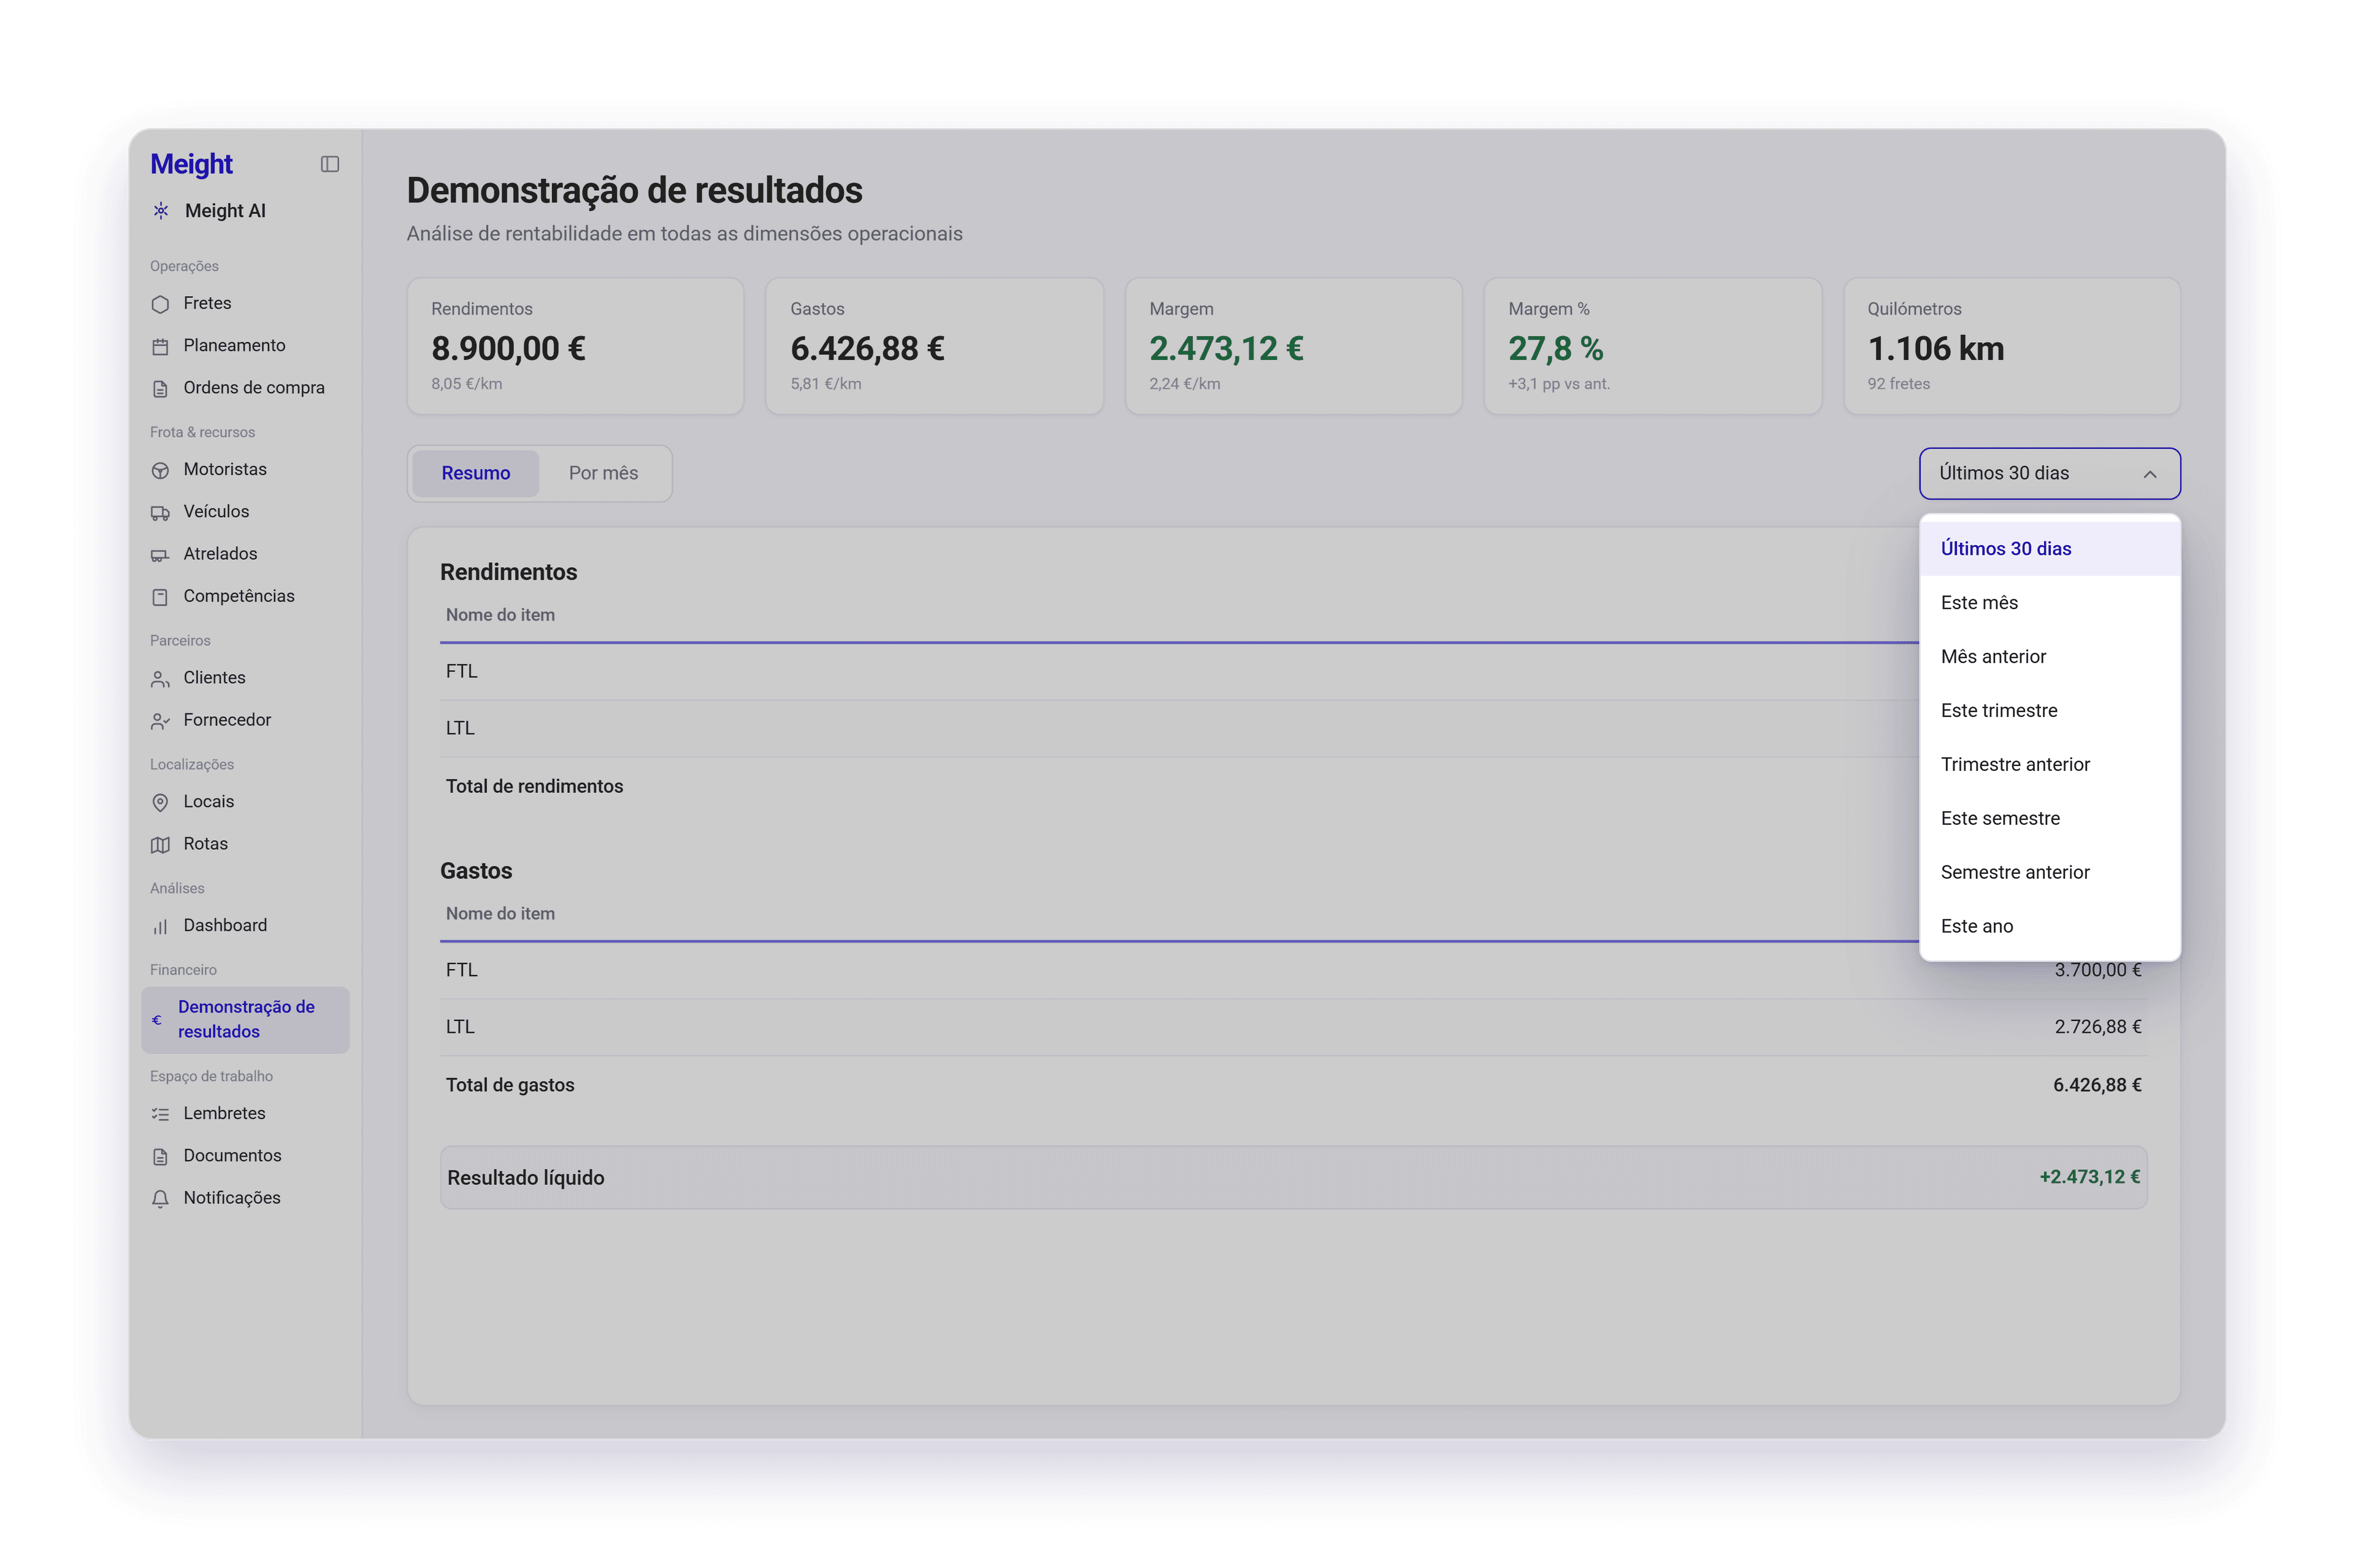Select Este trimestre option
Image resolution: width=2355 pixels, height=1568 pixels.
pos(2049,710)
